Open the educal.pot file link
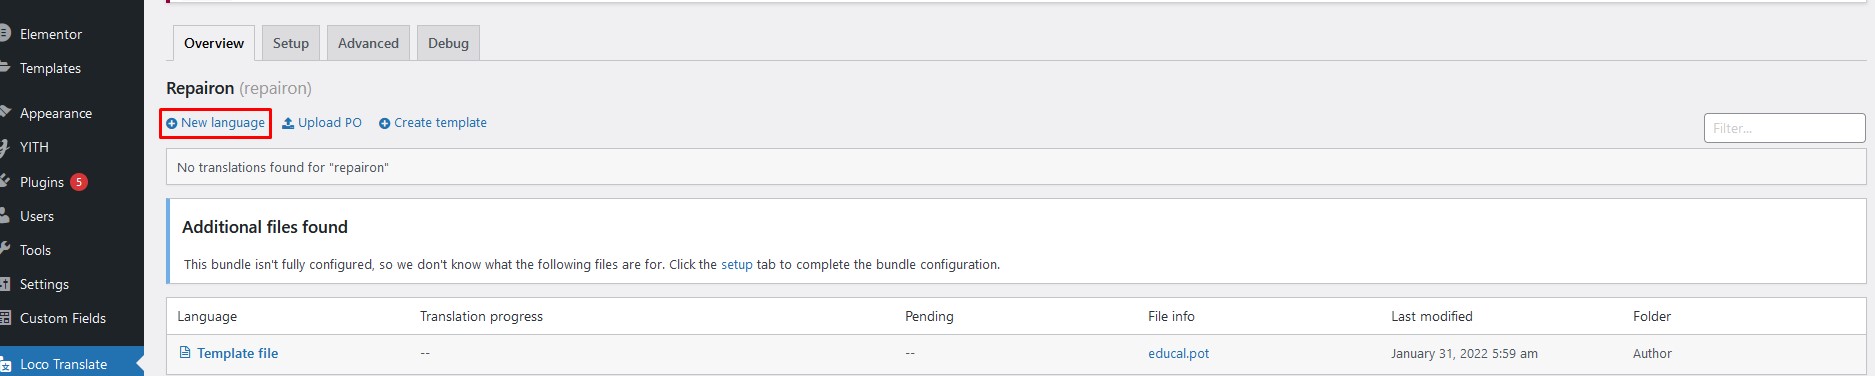This screenshot has width=1875, height=376. [1179, 353]
